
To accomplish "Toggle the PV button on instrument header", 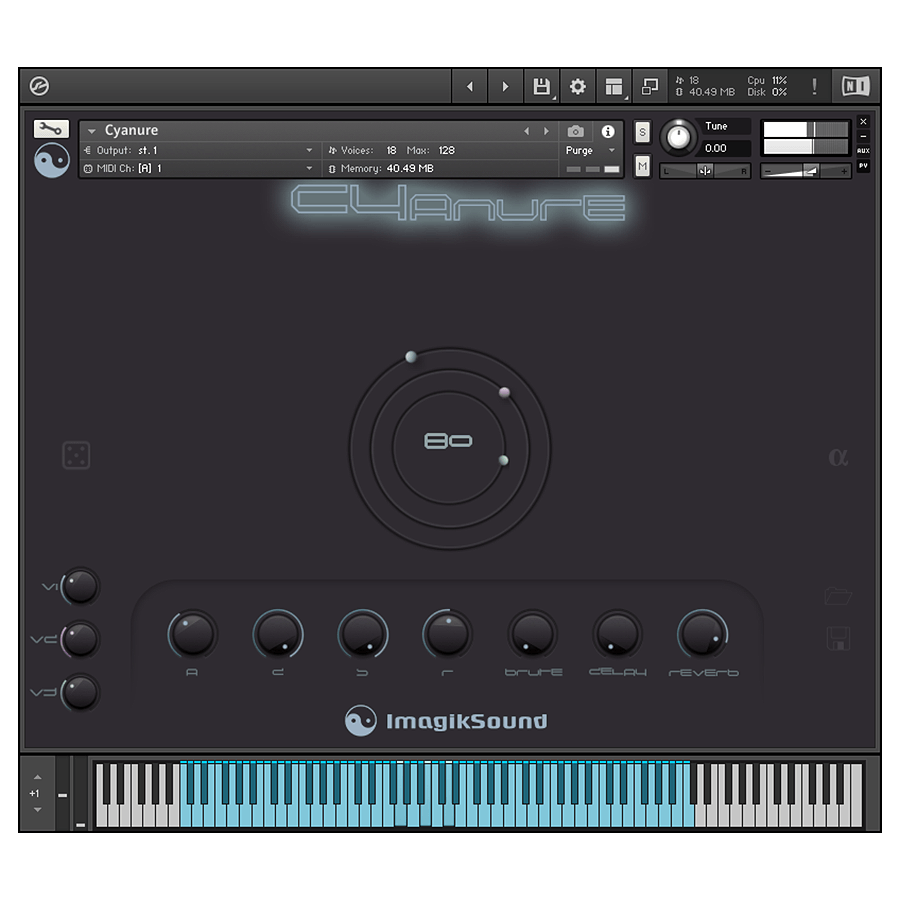I will click(863, 166).
